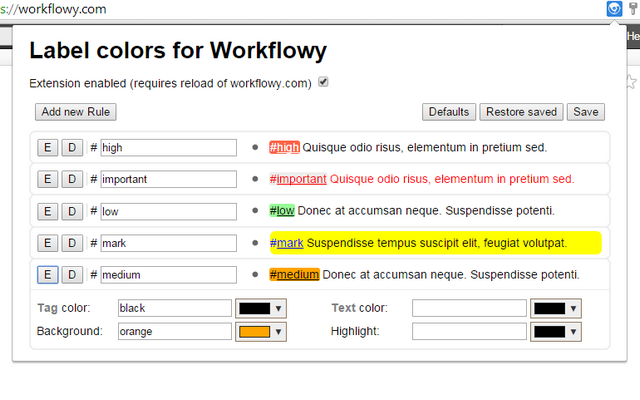The height and width of the screenshot is (400, 640).
Task: Focus the 'low' tag name field
Action: pyautogui.click(x=169, y=211)
